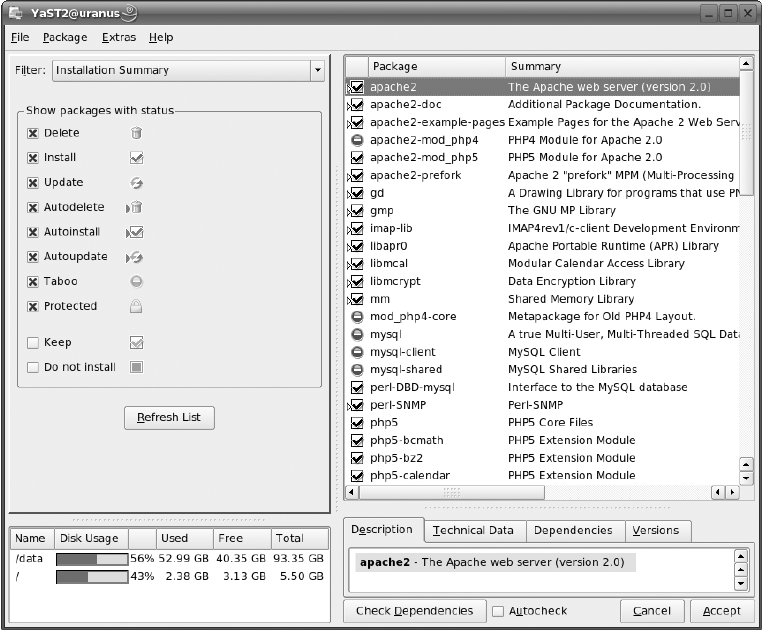This screenshot has height=633, width=764.
Task: Click package list scroll-right arrow
Action: [x=732, y=493]
